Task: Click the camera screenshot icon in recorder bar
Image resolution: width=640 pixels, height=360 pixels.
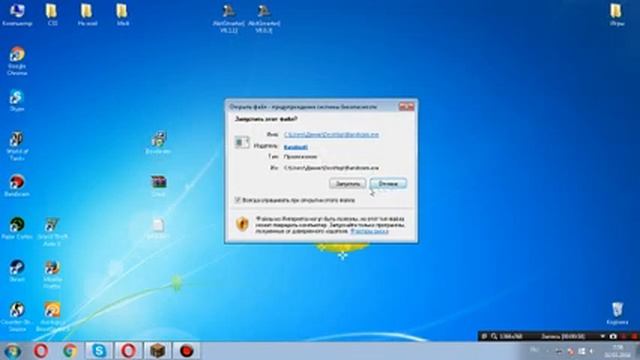Action: [x=613, y=336]
